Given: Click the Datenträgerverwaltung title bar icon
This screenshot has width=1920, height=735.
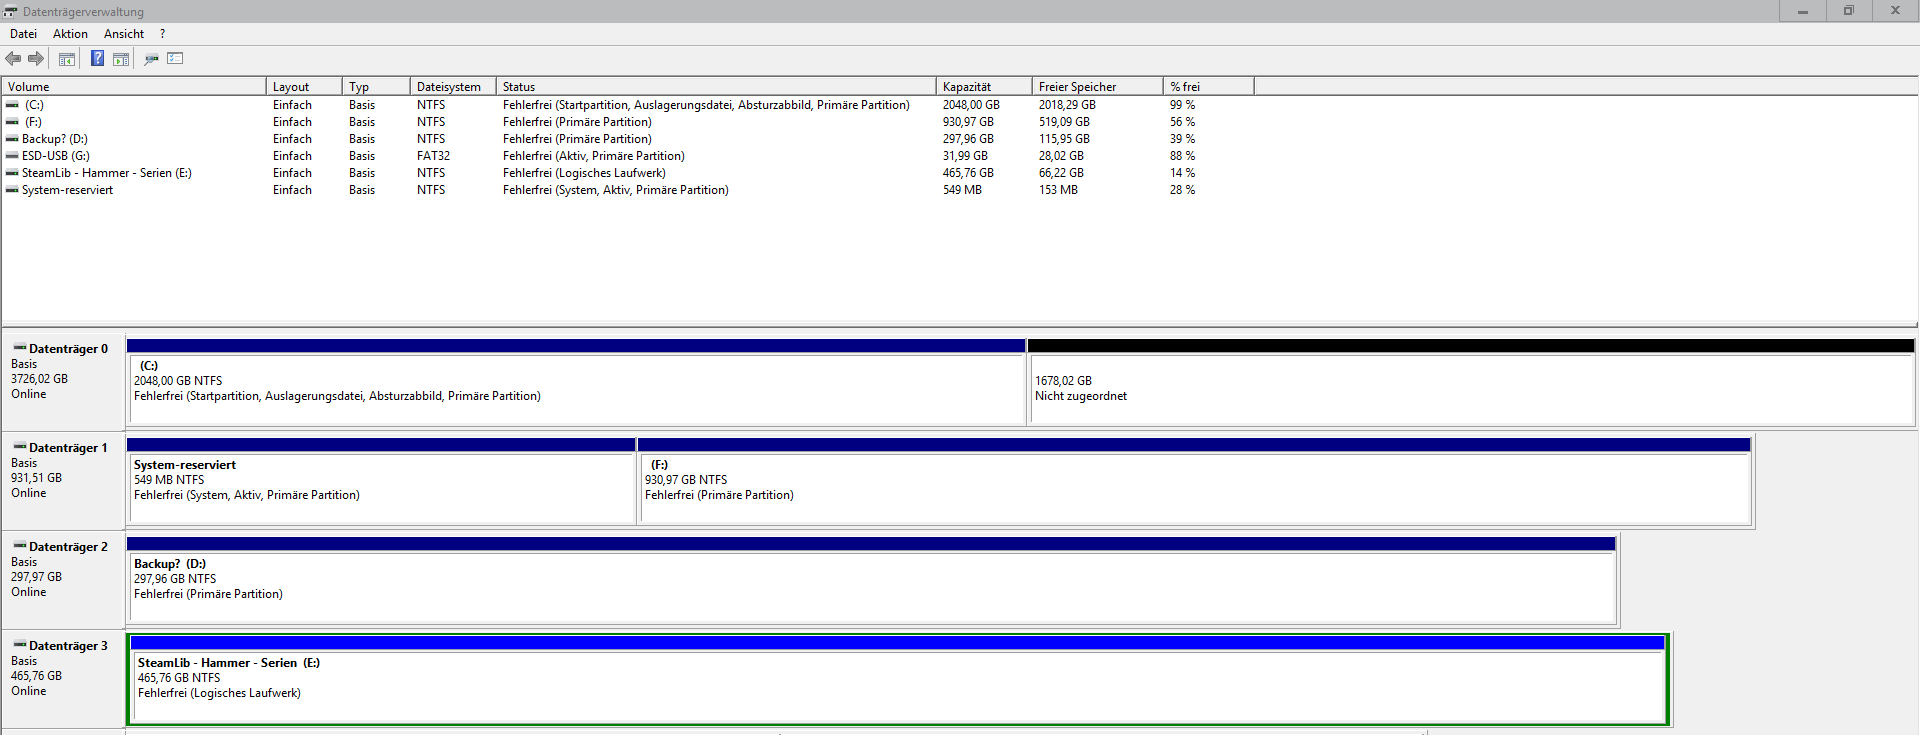Looking at the screenshot, I should (x=10, y=11).
